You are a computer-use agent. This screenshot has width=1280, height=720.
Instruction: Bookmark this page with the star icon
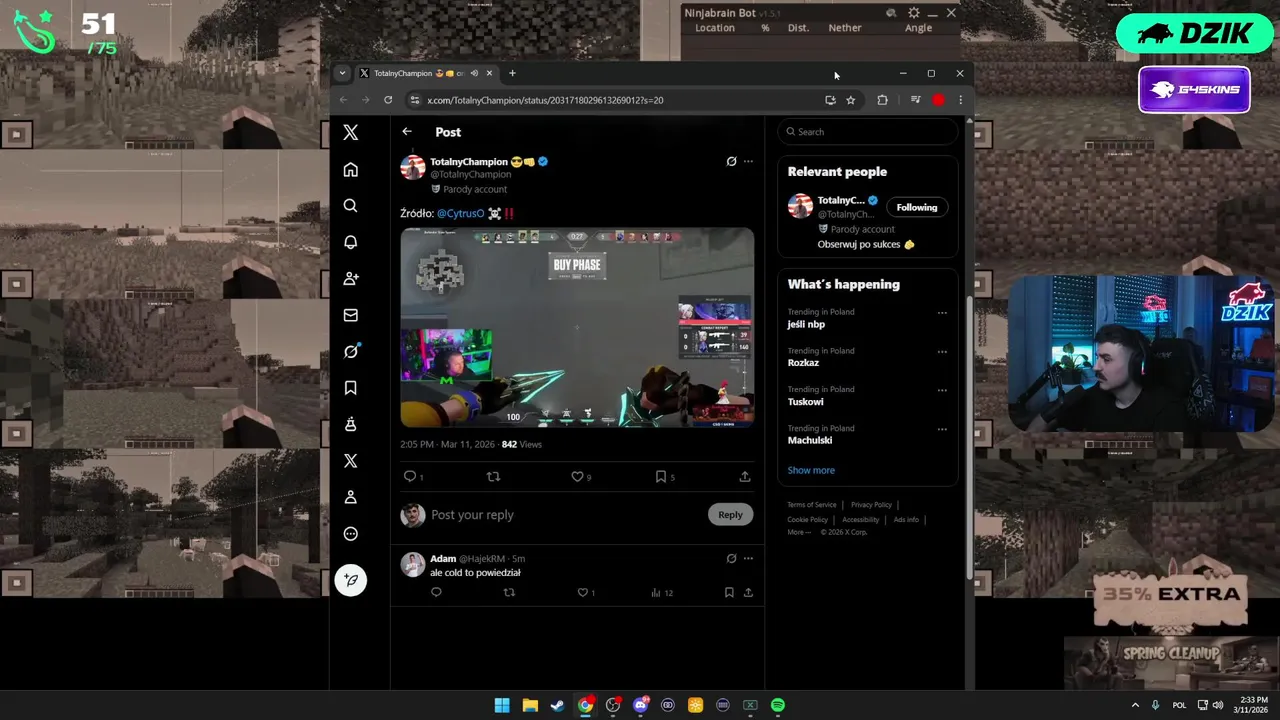(x=851, y=100)
